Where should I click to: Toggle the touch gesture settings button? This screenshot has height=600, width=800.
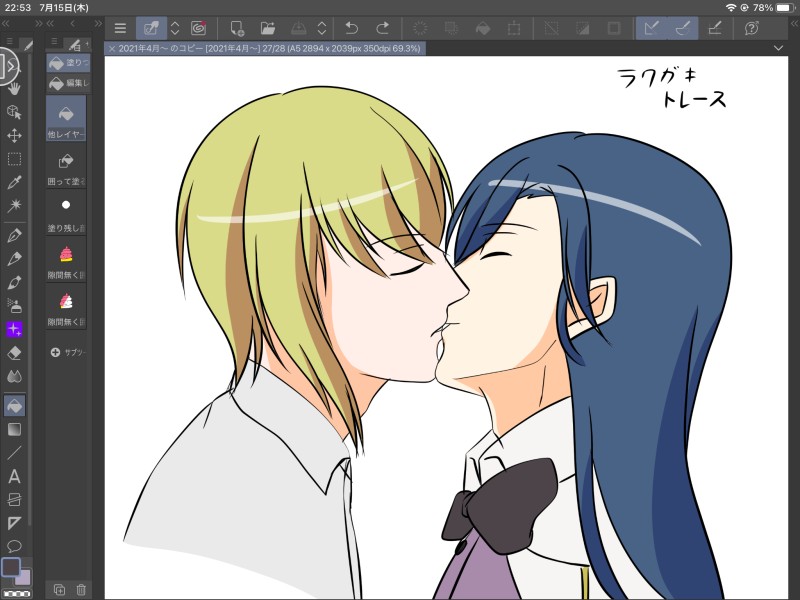[151, 28]
